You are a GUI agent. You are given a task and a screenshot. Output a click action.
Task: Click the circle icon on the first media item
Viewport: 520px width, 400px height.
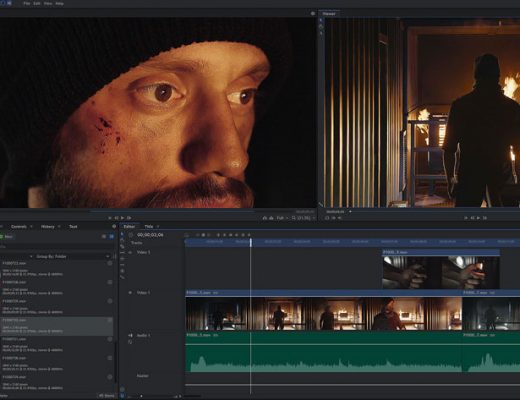point(110,263)
